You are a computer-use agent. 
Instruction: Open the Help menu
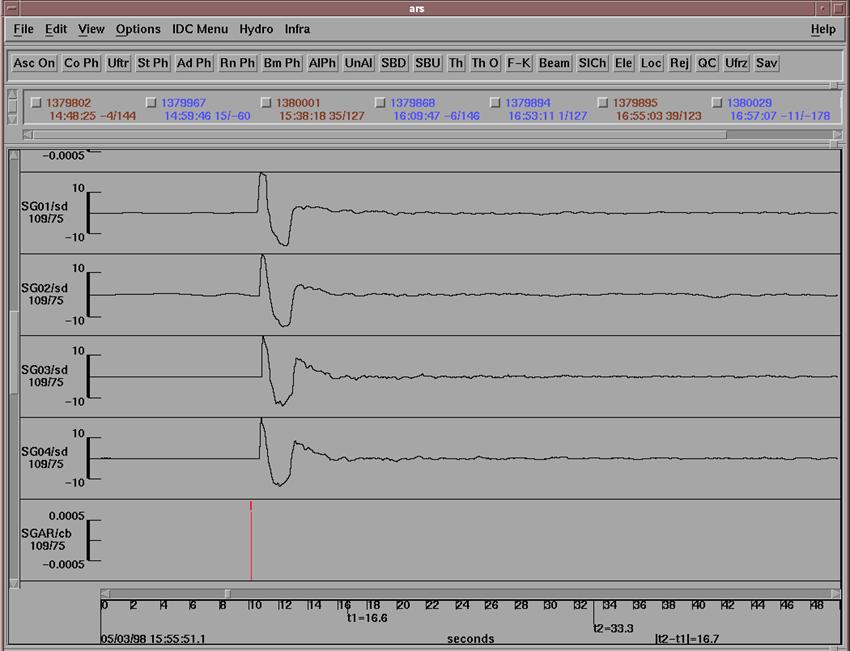pos(823,29)
